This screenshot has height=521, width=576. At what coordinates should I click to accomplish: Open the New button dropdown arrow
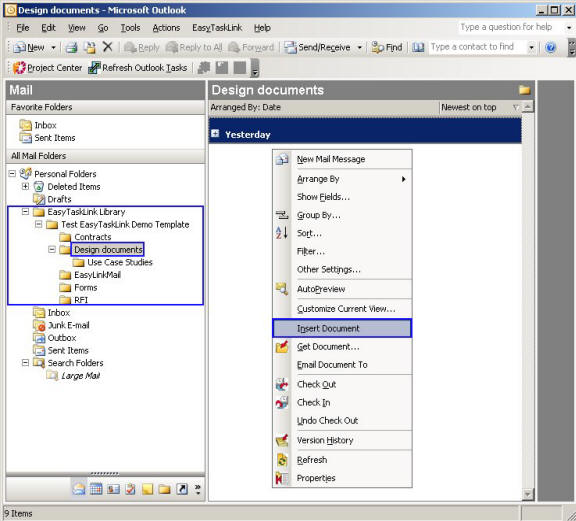[x=53, y=47]
